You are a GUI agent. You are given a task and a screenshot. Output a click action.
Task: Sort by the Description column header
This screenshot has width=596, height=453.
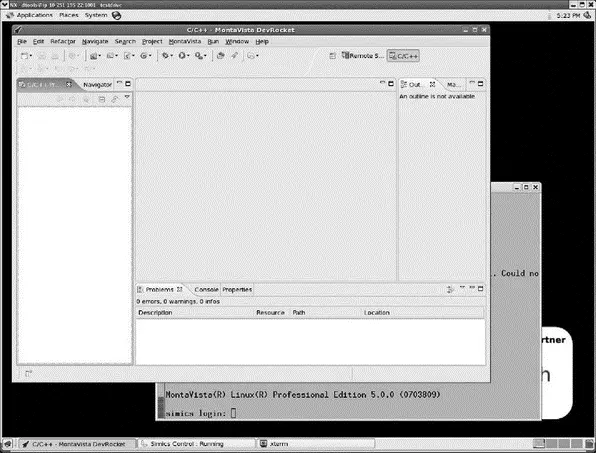point(195,313)
